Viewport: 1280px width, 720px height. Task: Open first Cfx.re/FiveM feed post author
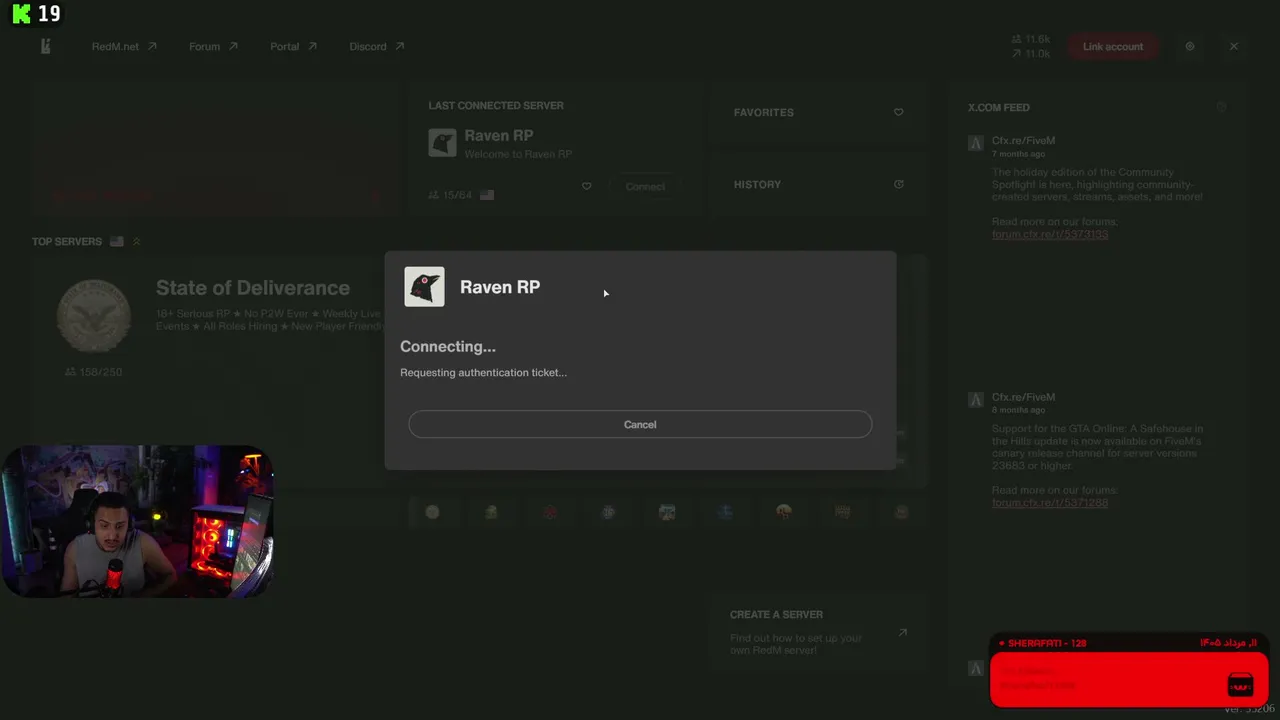coord(1023,141)
